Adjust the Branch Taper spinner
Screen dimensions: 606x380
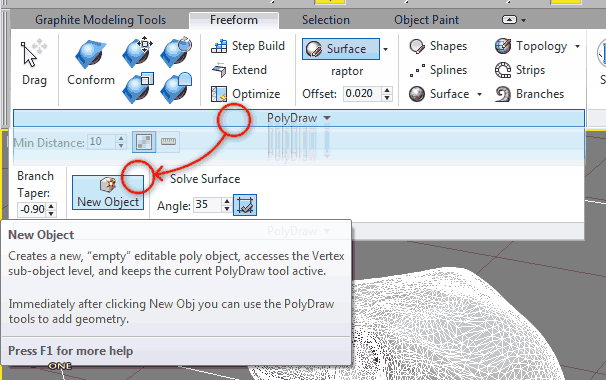tap(51, 210)
